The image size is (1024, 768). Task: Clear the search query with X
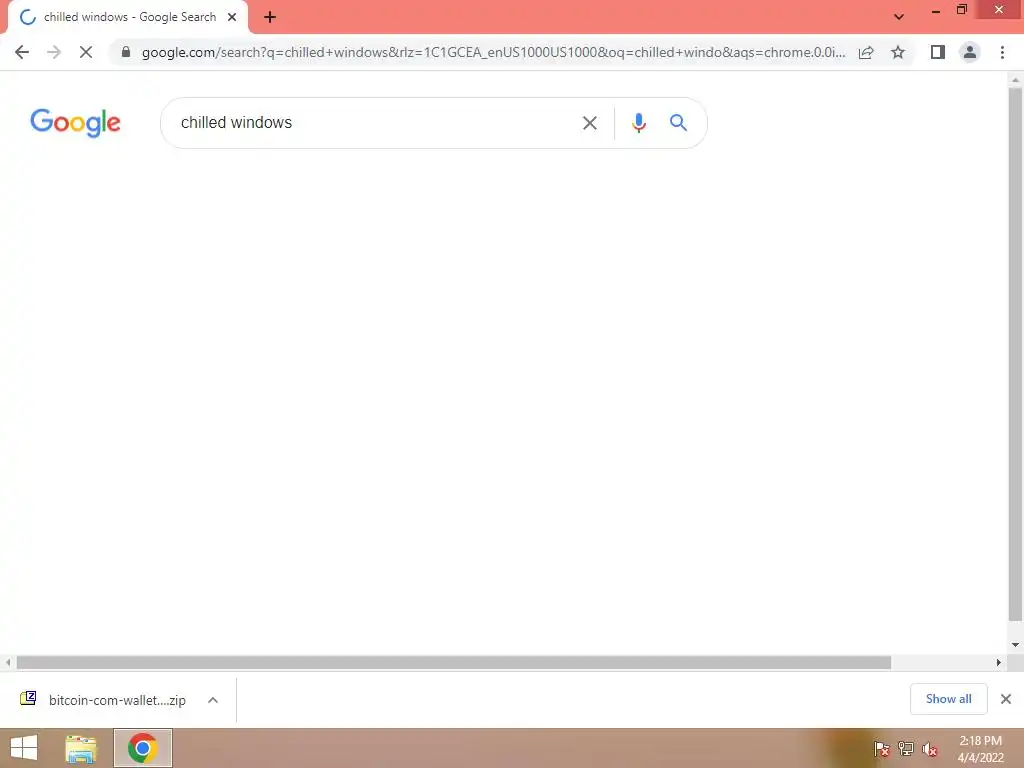coord(590,123)
